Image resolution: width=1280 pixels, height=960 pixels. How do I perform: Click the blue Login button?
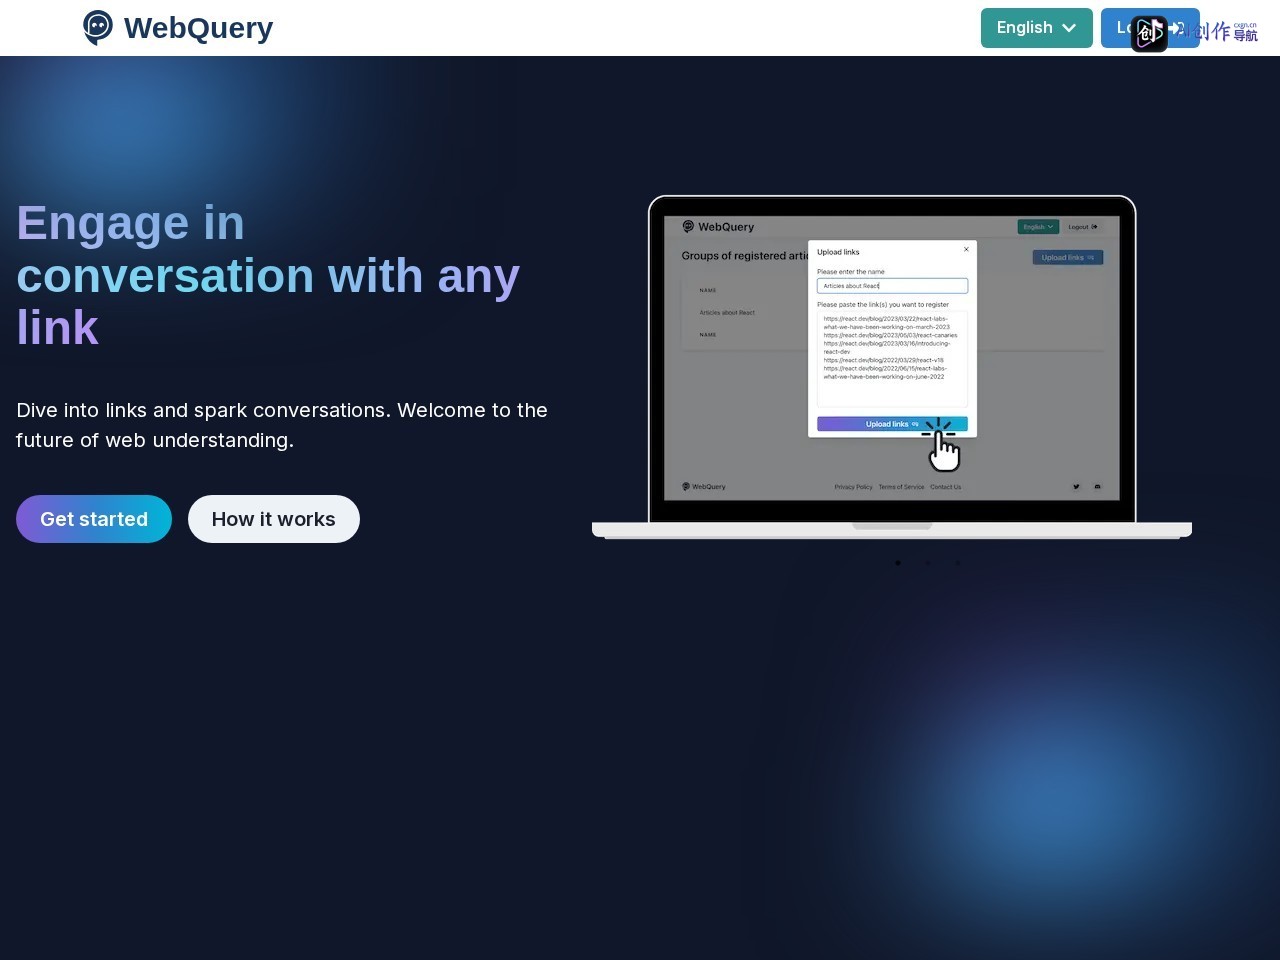tap(1150, 28)
